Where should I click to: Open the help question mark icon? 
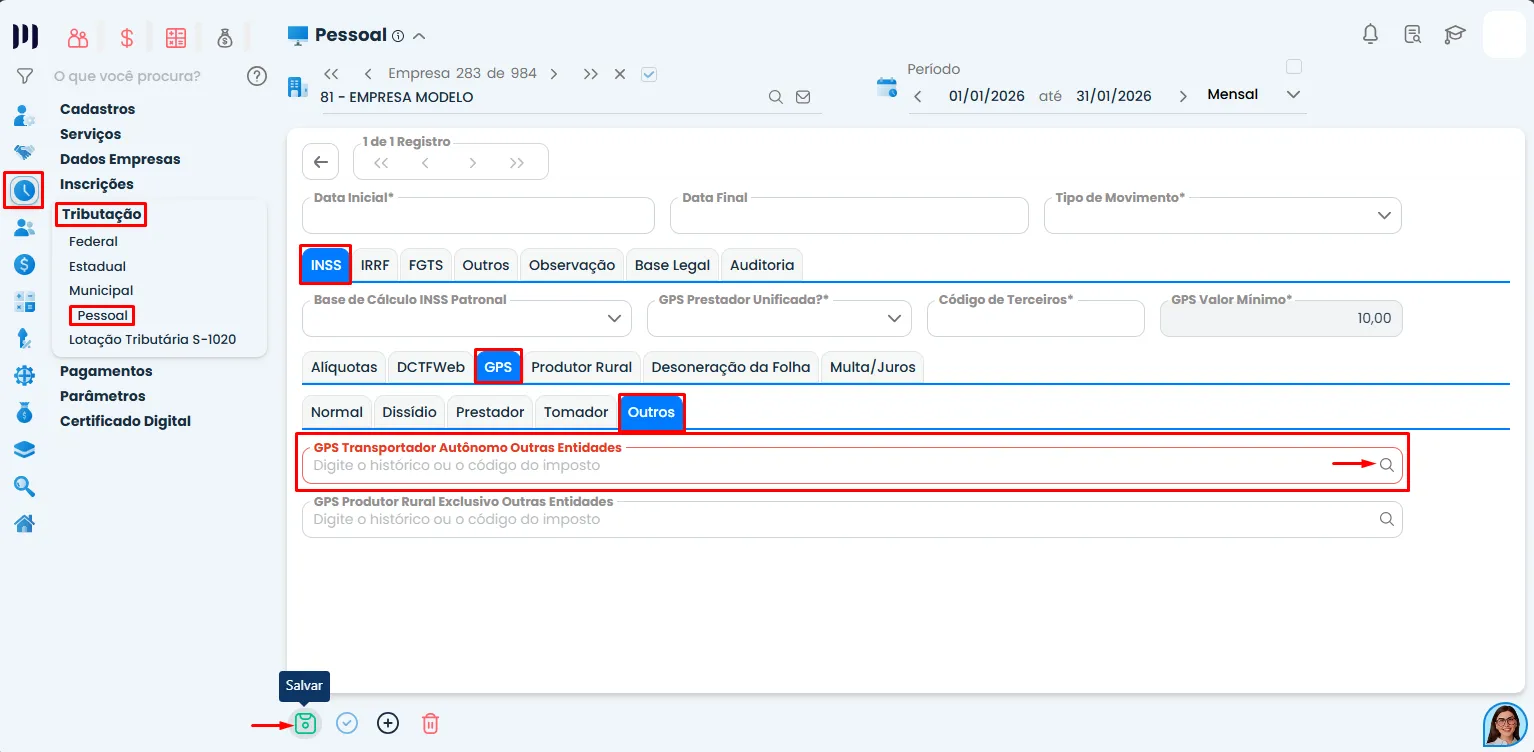pos(257,76)
